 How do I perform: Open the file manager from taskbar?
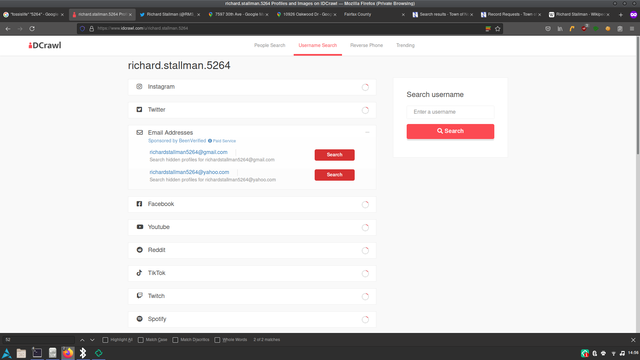[21, 353]
